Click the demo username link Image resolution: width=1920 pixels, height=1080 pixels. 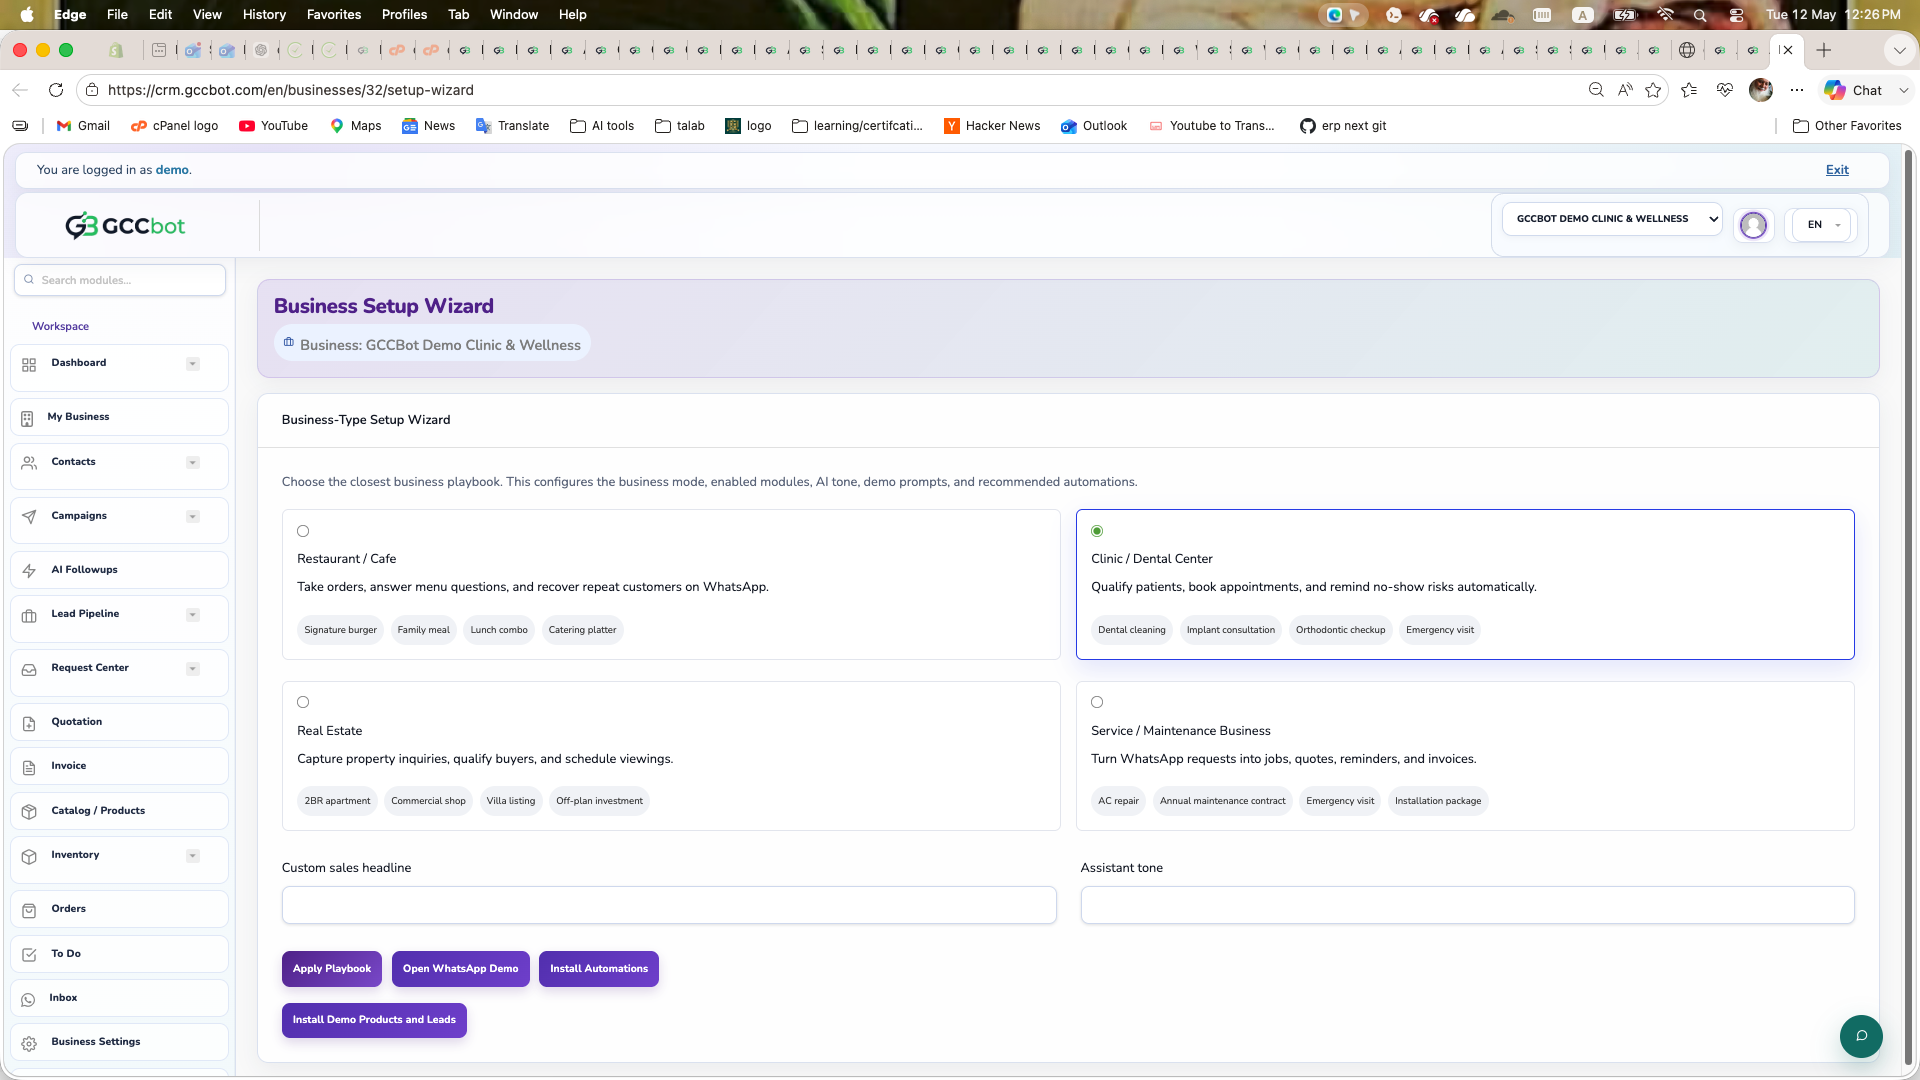(172, 170)
